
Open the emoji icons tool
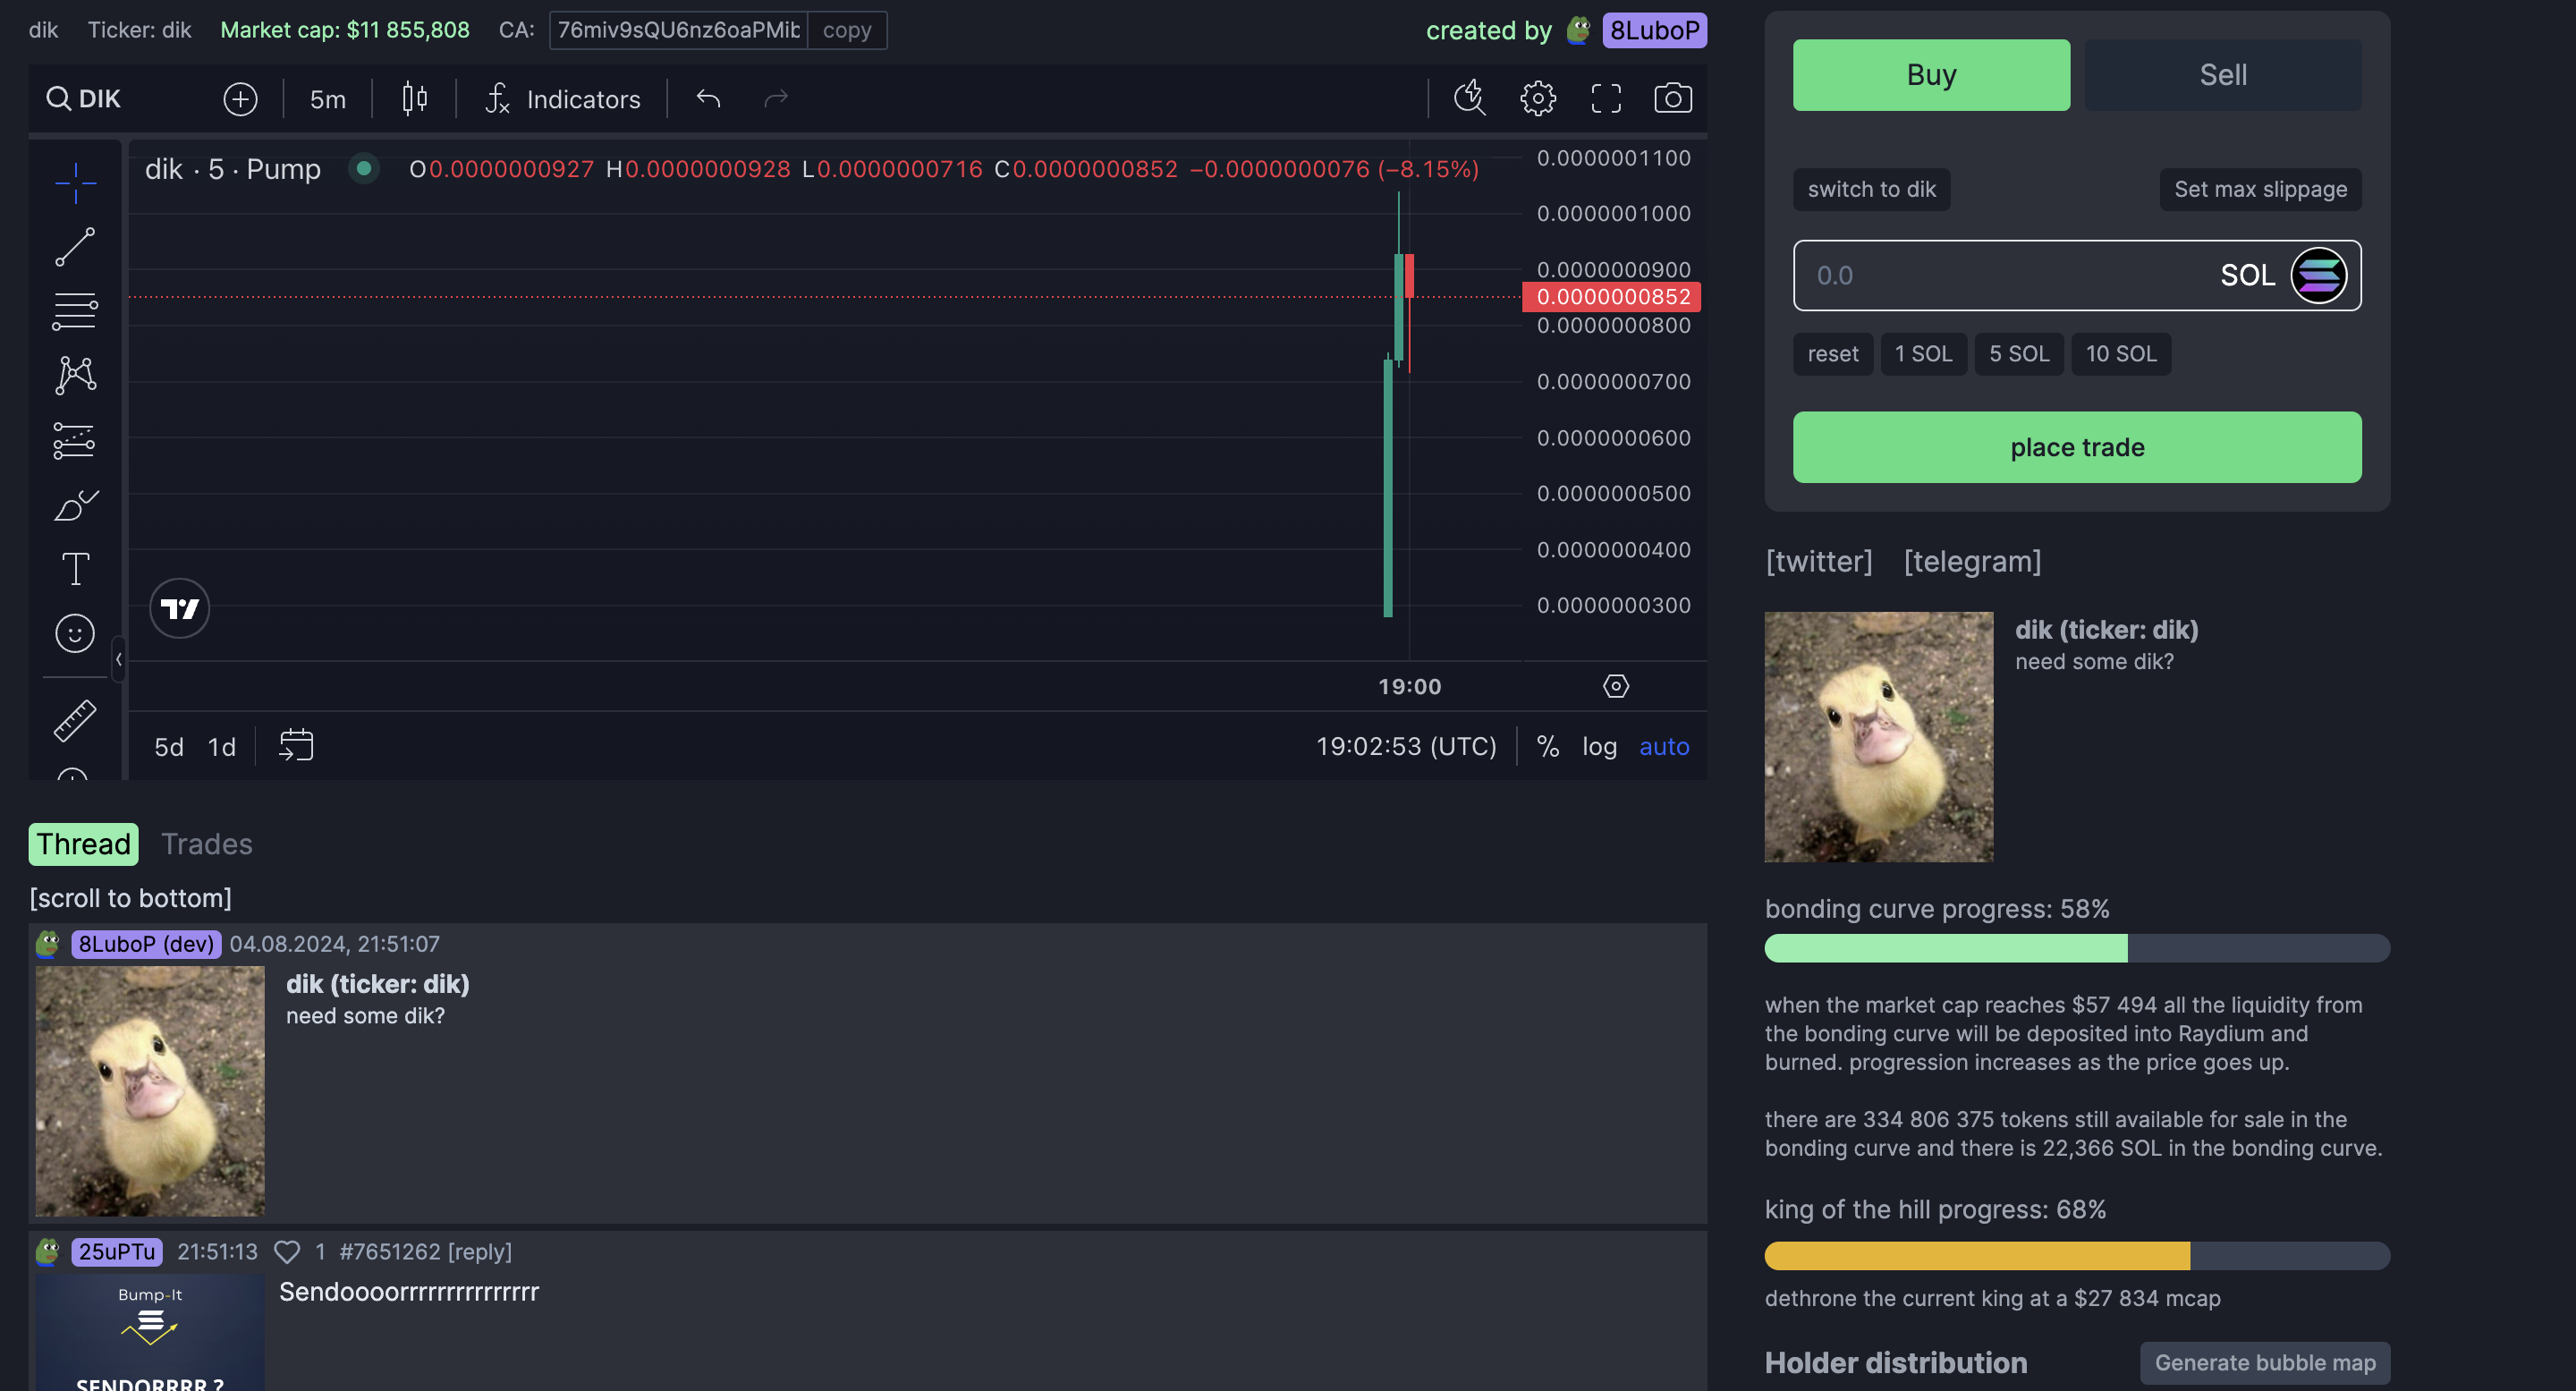click(x=75, y=633)
